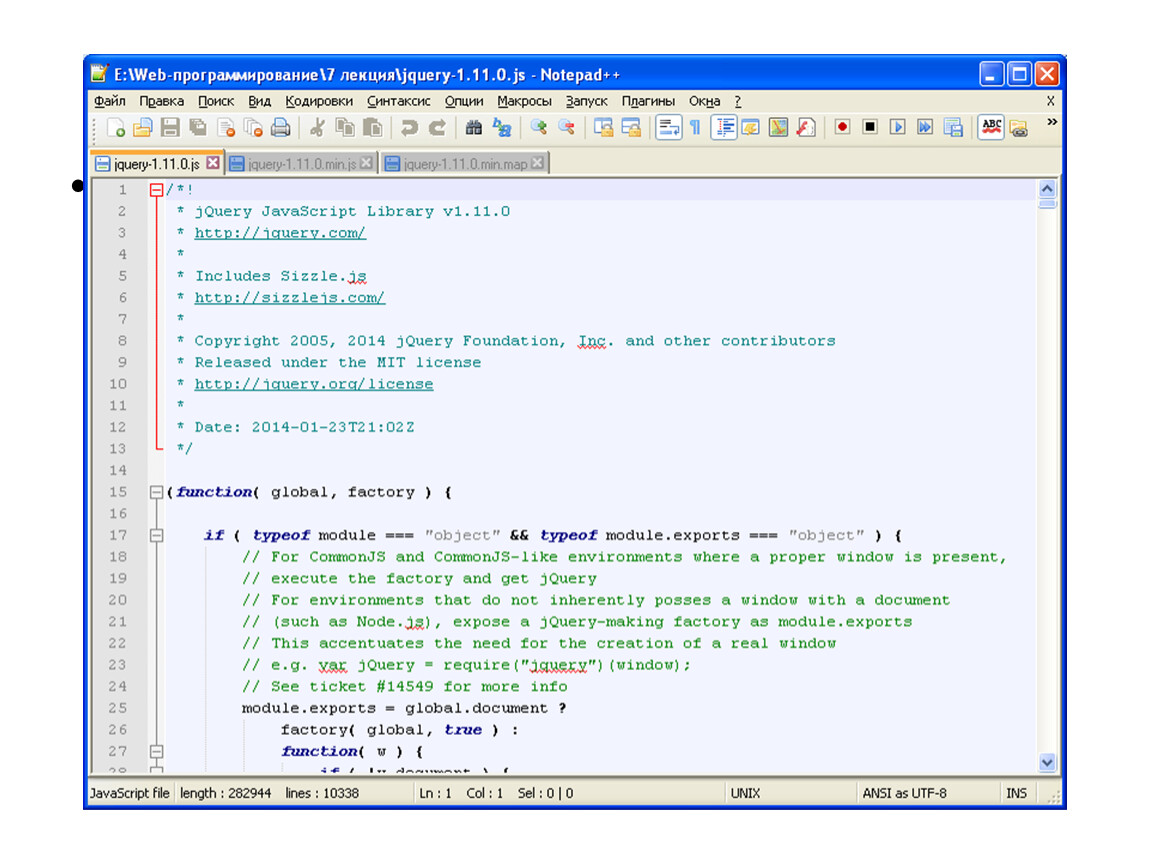Click the Cut scissors icon
The width and height of the screenshot is (1150, 864).
[317, 127]
